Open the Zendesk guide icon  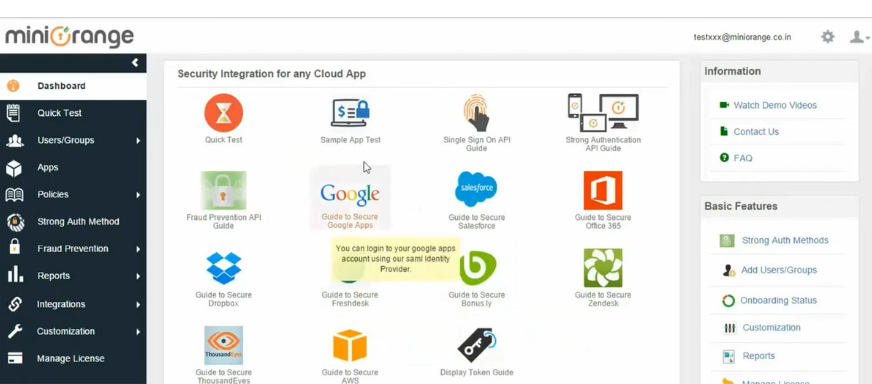[x=603, y=268]
